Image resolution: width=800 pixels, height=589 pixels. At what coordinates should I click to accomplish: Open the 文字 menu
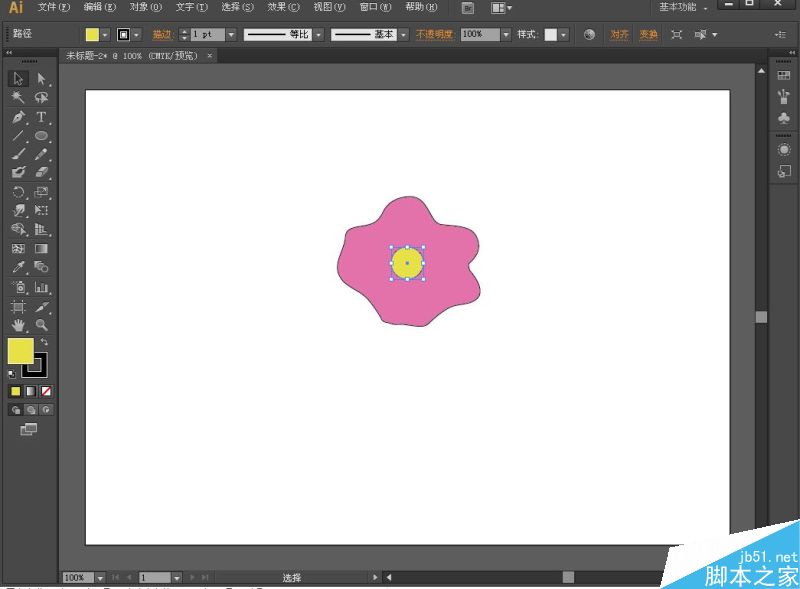191,7
